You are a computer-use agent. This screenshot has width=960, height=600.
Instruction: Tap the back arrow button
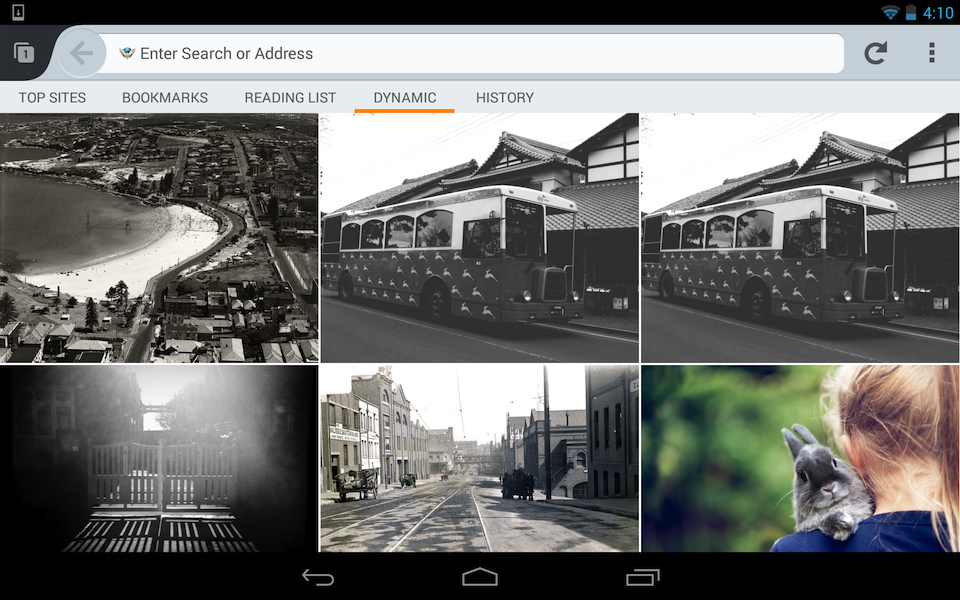[x=81, y=53]
